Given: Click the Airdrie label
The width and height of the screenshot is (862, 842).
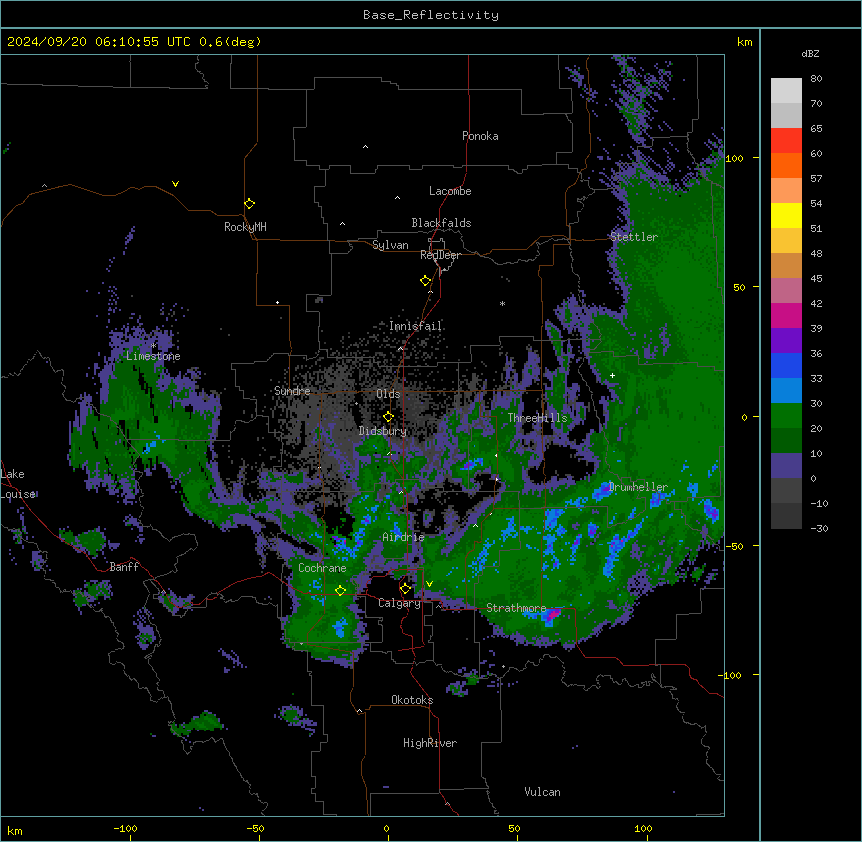Looking at the screenshot, I should coord(403,537).
